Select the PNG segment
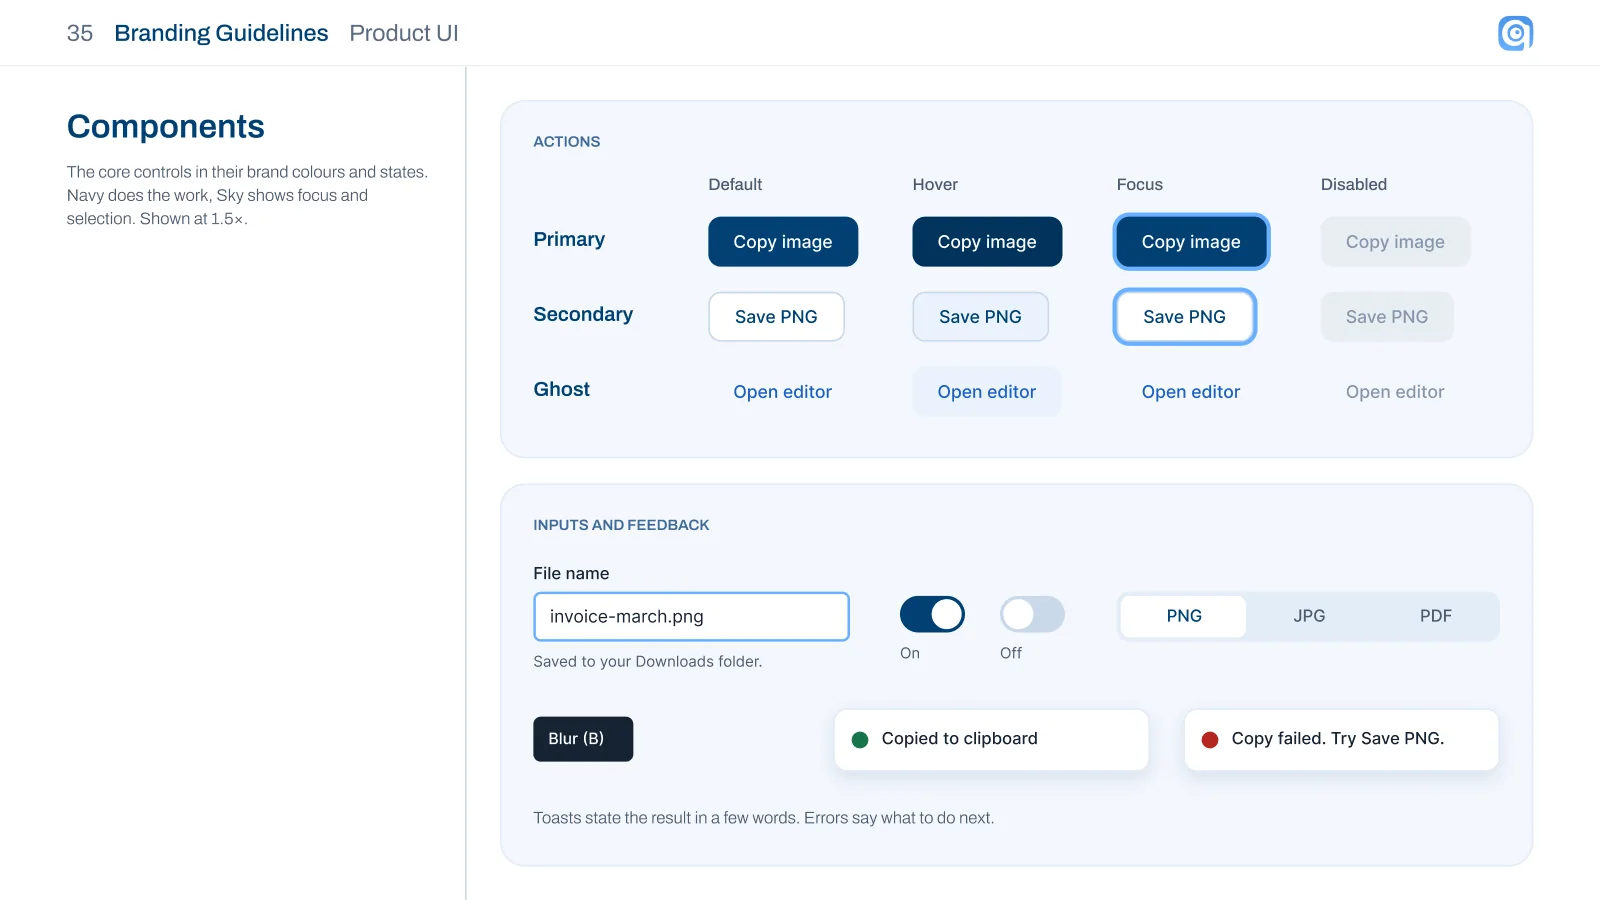This screenshot has width=1600, height=900. (1184, 616)
